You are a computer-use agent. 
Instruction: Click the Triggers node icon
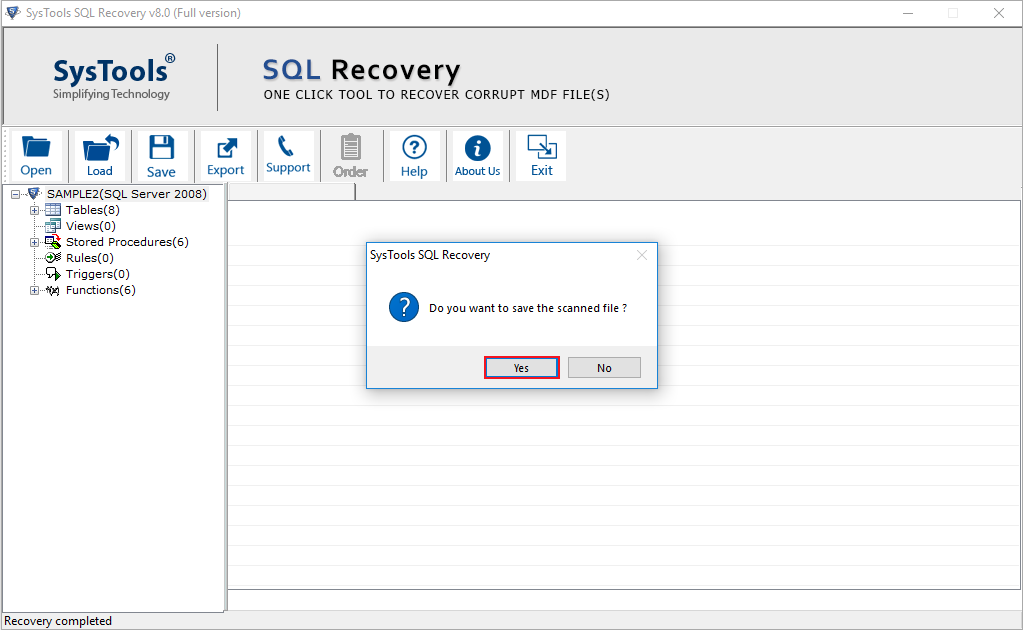[x=53, y=274]
